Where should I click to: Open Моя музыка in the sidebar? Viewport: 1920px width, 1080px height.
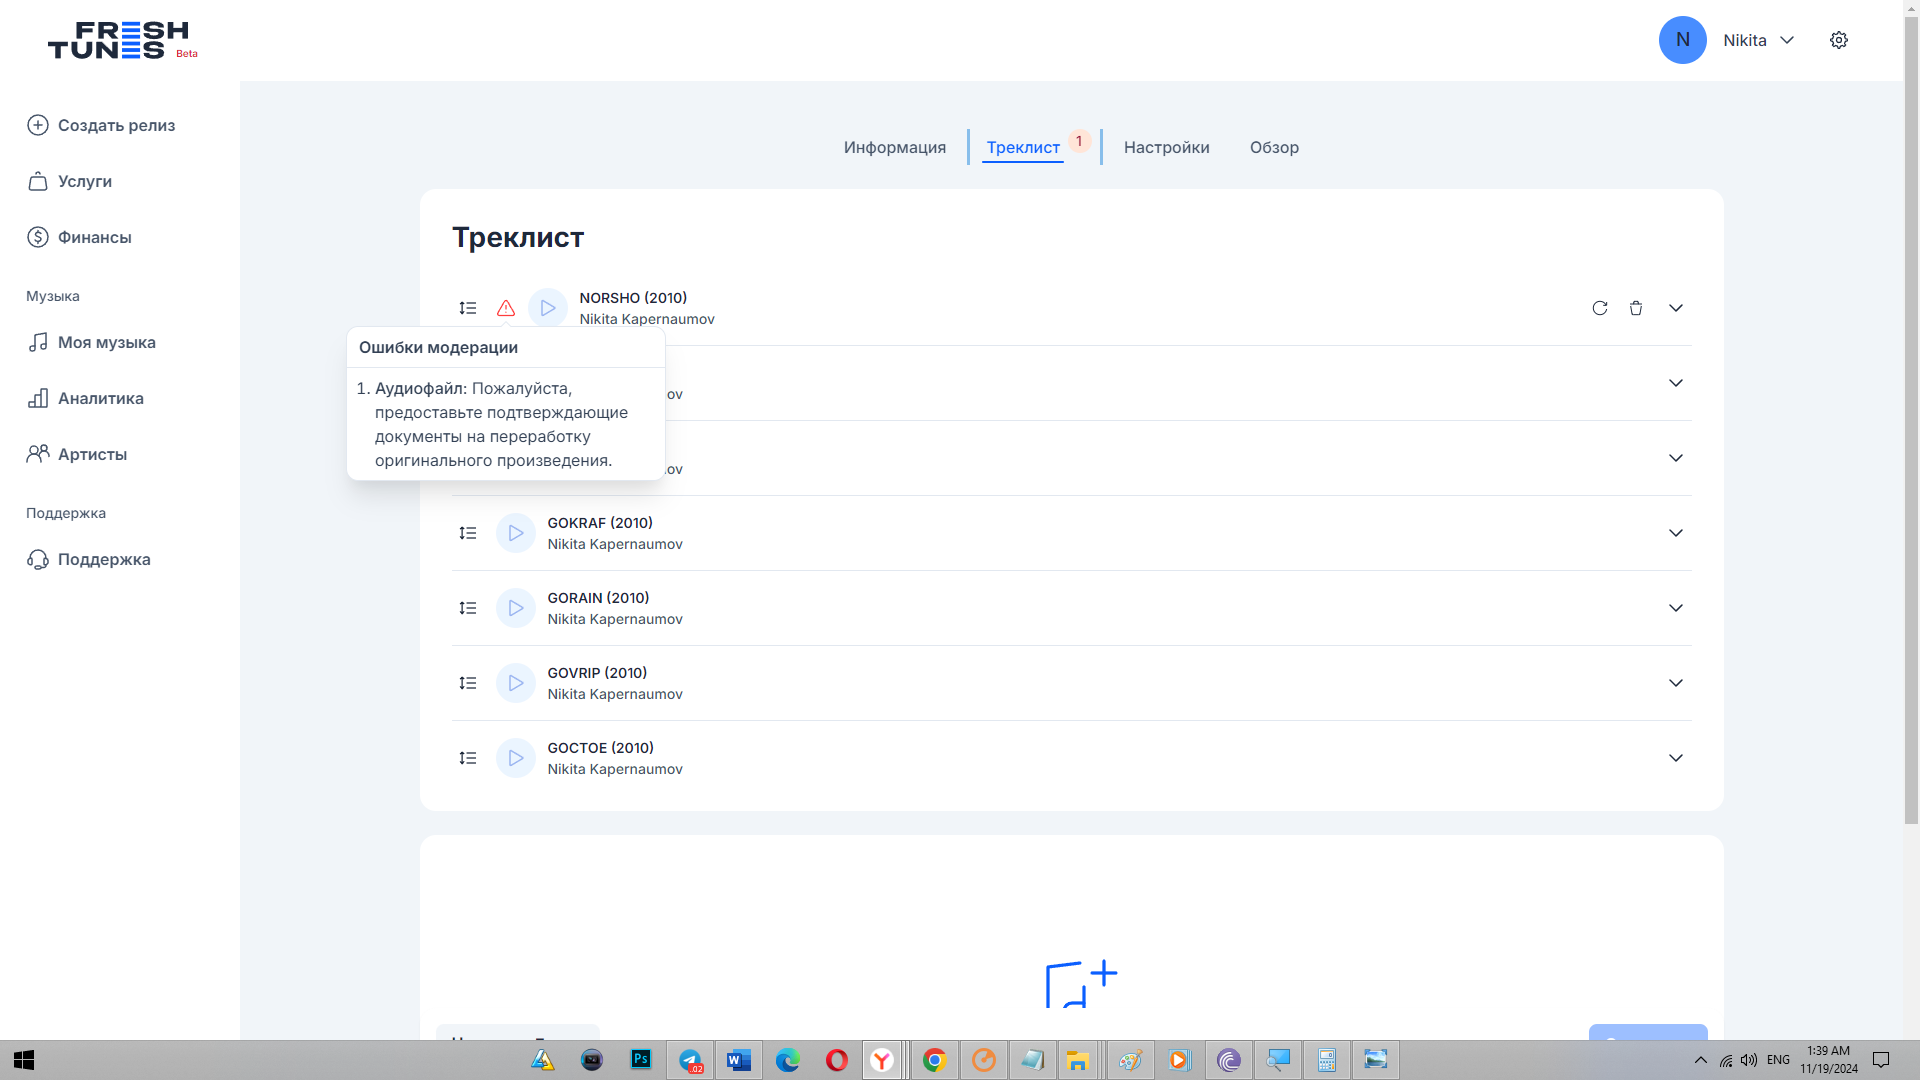[x=106, y=342]
